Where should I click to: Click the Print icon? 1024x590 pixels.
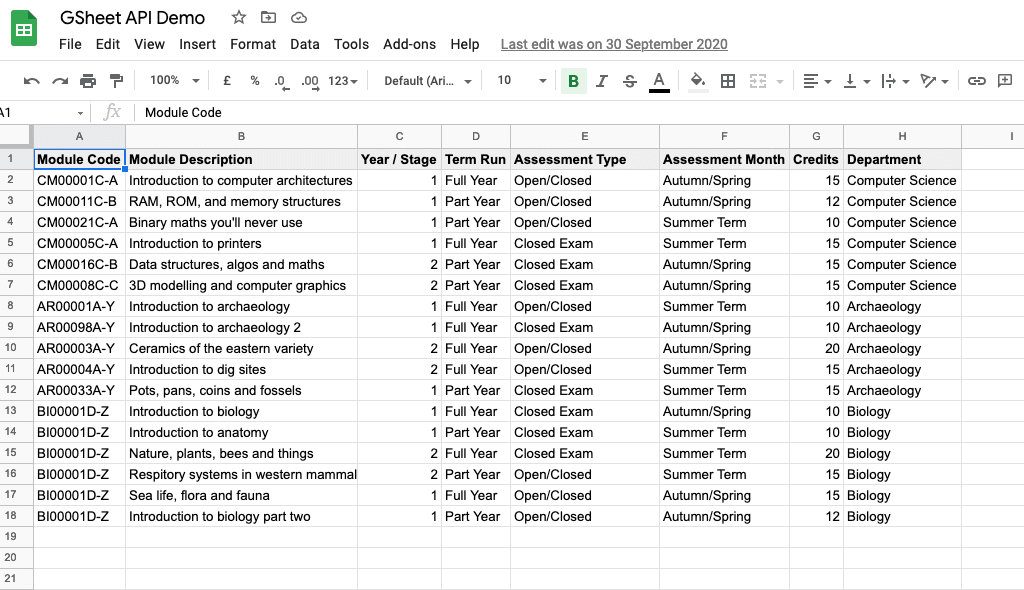(88, 81)
